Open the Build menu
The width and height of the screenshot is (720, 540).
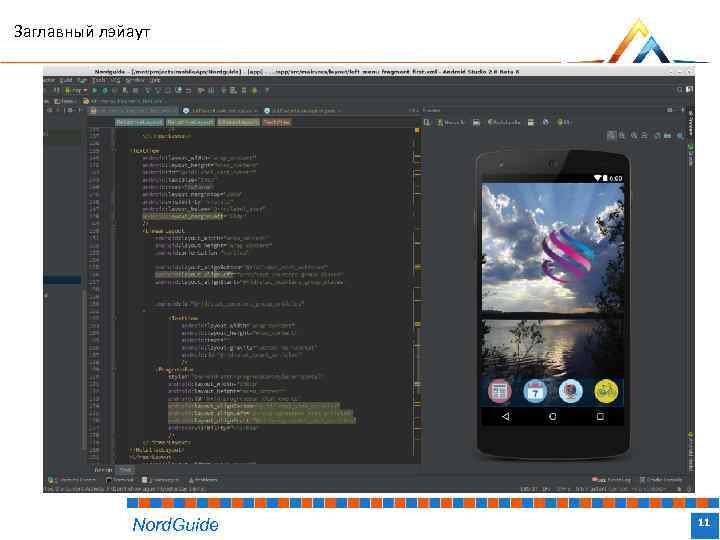point(68,80)
